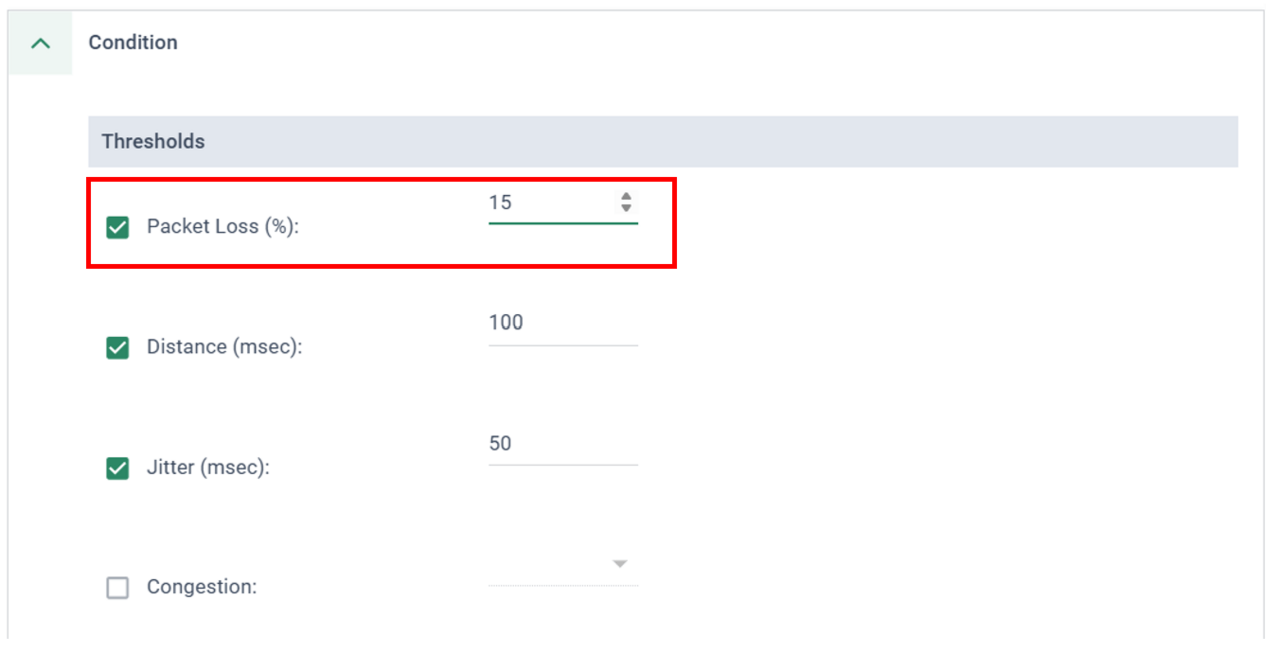Click the Condition section title
This screenshot has height=653, width=1280.
(x=133, y=43)
